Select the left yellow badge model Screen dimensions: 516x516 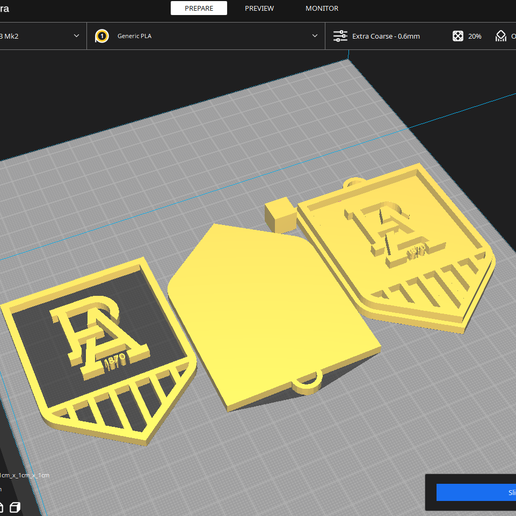[97, 350]
